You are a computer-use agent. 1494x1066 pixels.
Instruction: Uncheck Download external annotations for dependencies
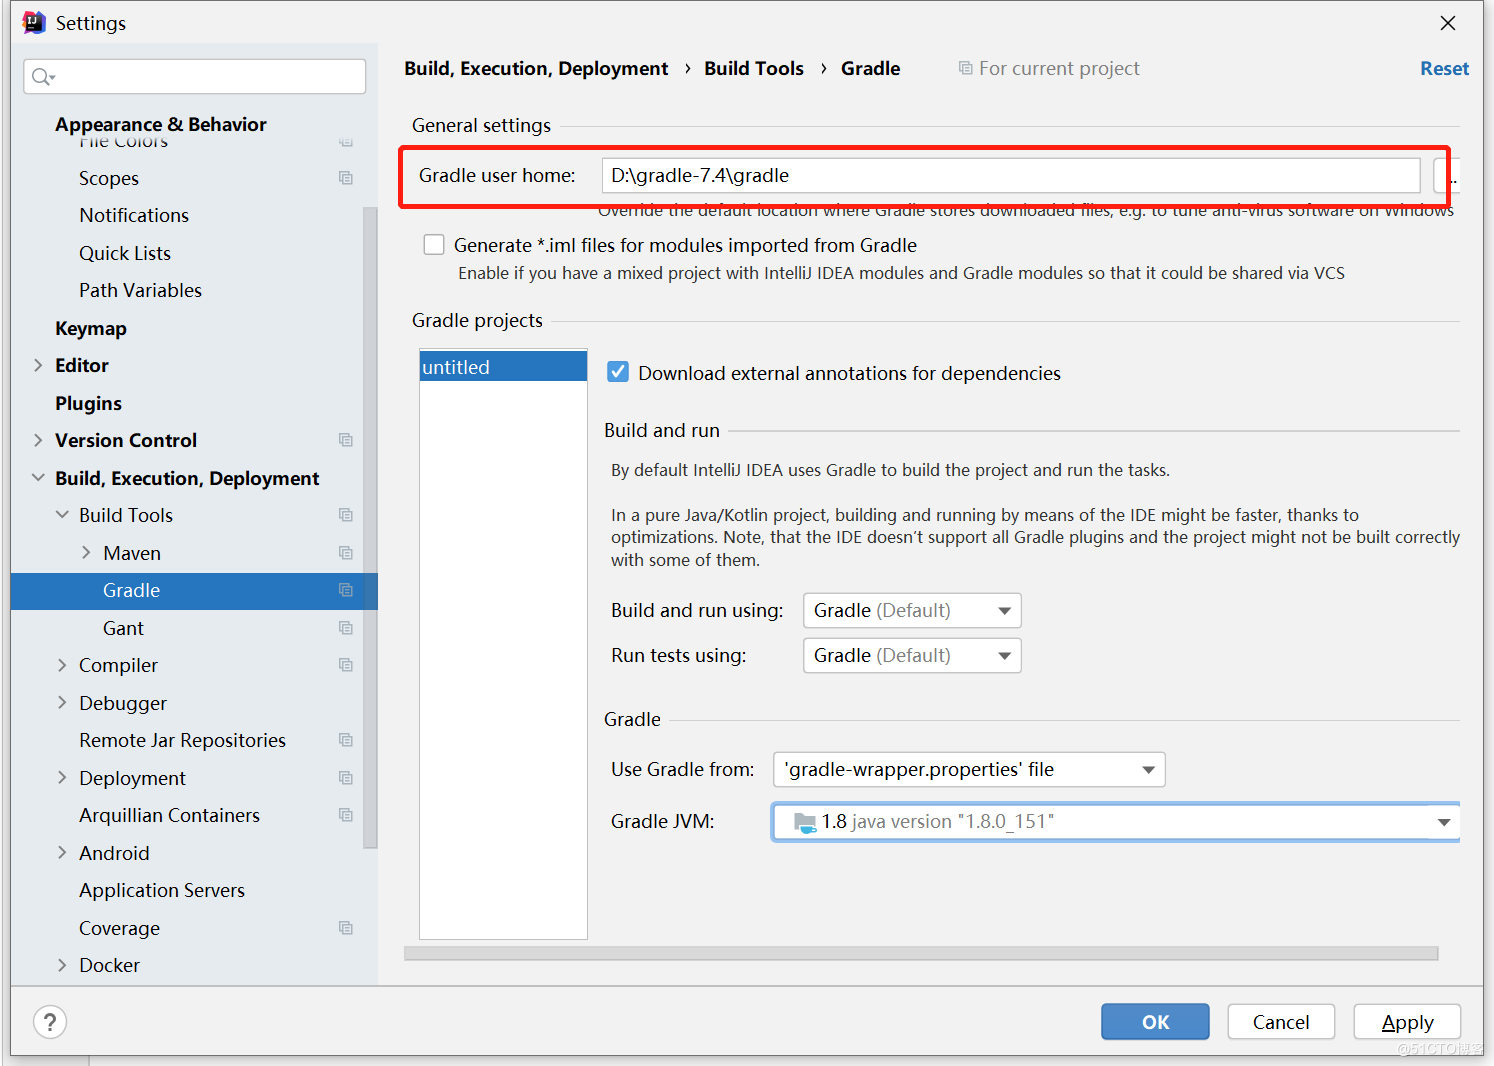pos(618,372)
